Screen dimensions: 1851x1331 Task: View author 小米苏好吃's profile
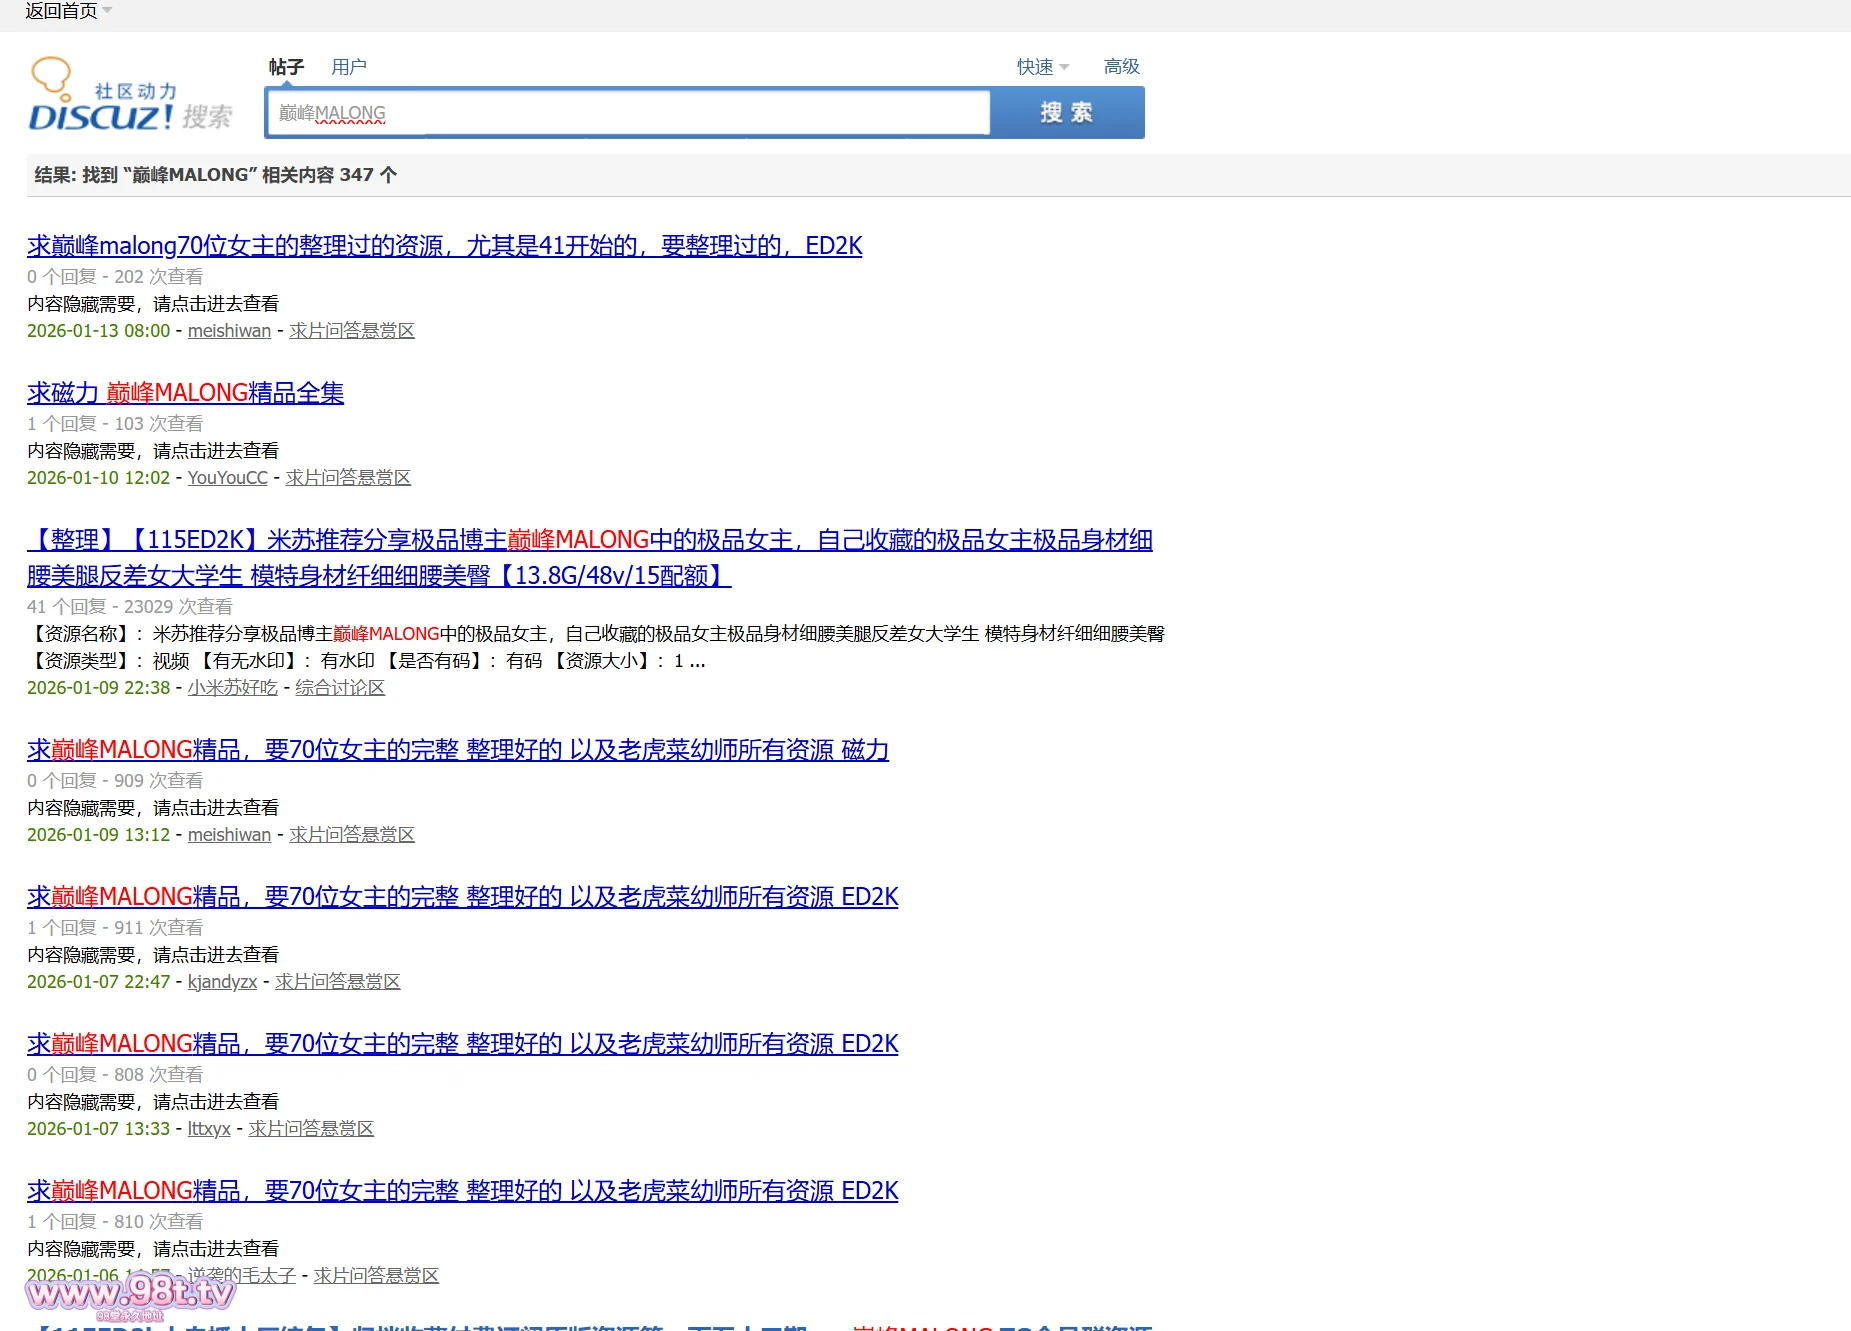pyautogui.click(x=232, y=688)
